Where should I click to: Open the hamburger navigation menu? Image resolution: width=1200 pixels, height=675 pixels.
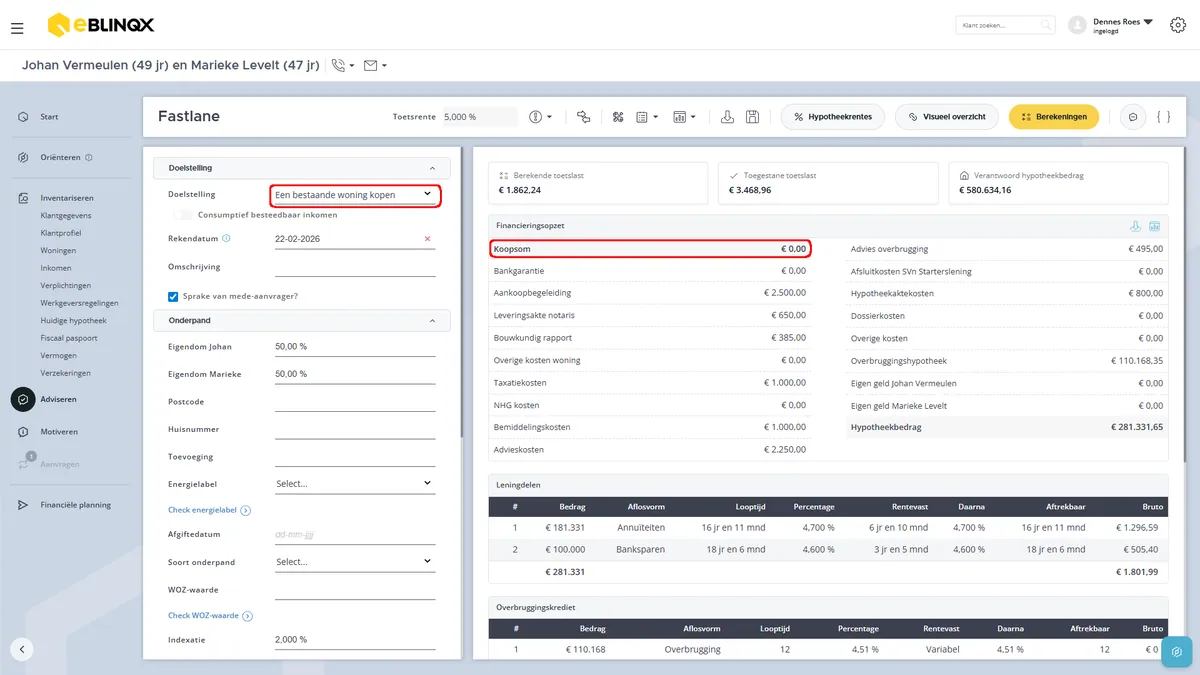click(x=17, y=28)
